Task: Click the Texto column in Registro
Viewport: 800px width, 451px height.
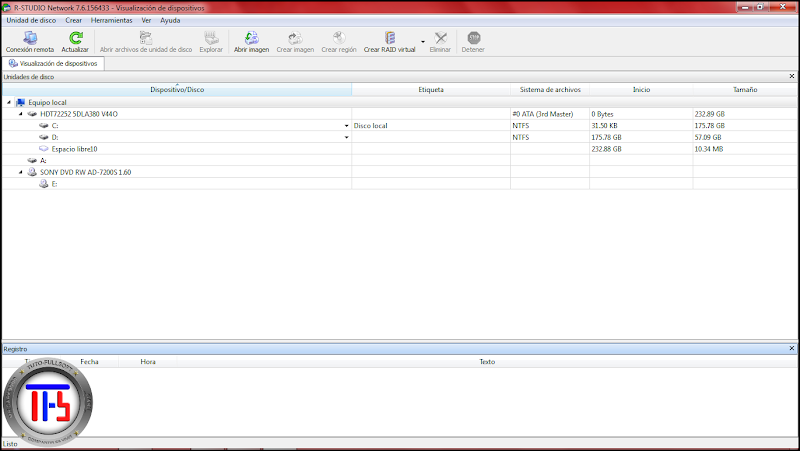Action: click(487, 362)
